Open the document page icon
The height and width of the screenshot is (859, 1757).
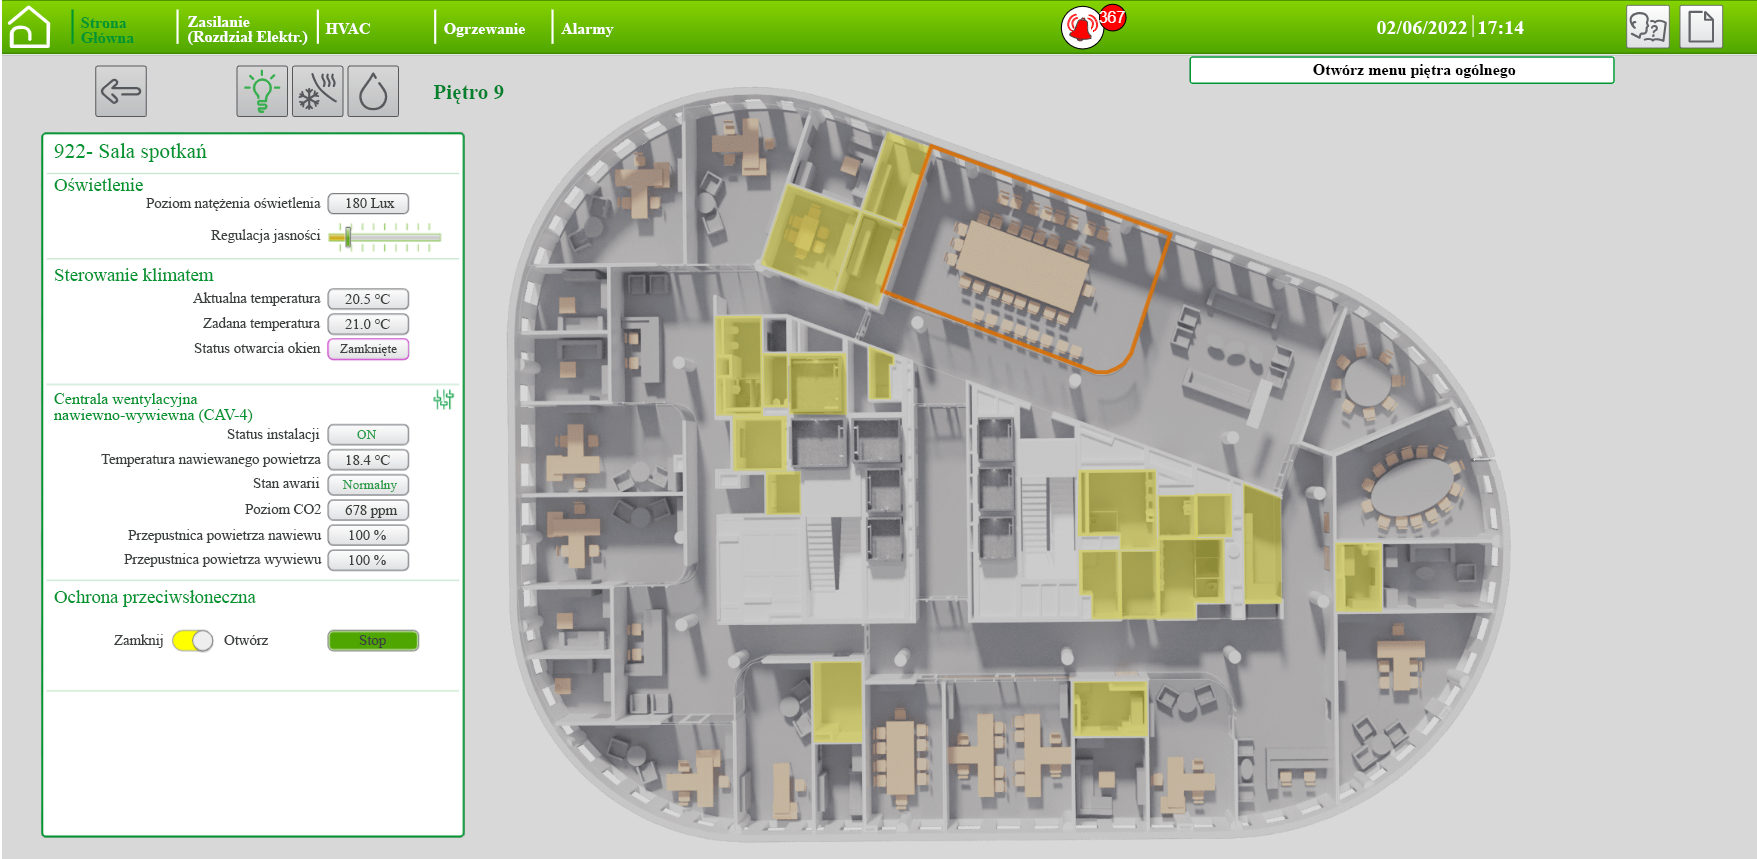tap(1701, 27)
